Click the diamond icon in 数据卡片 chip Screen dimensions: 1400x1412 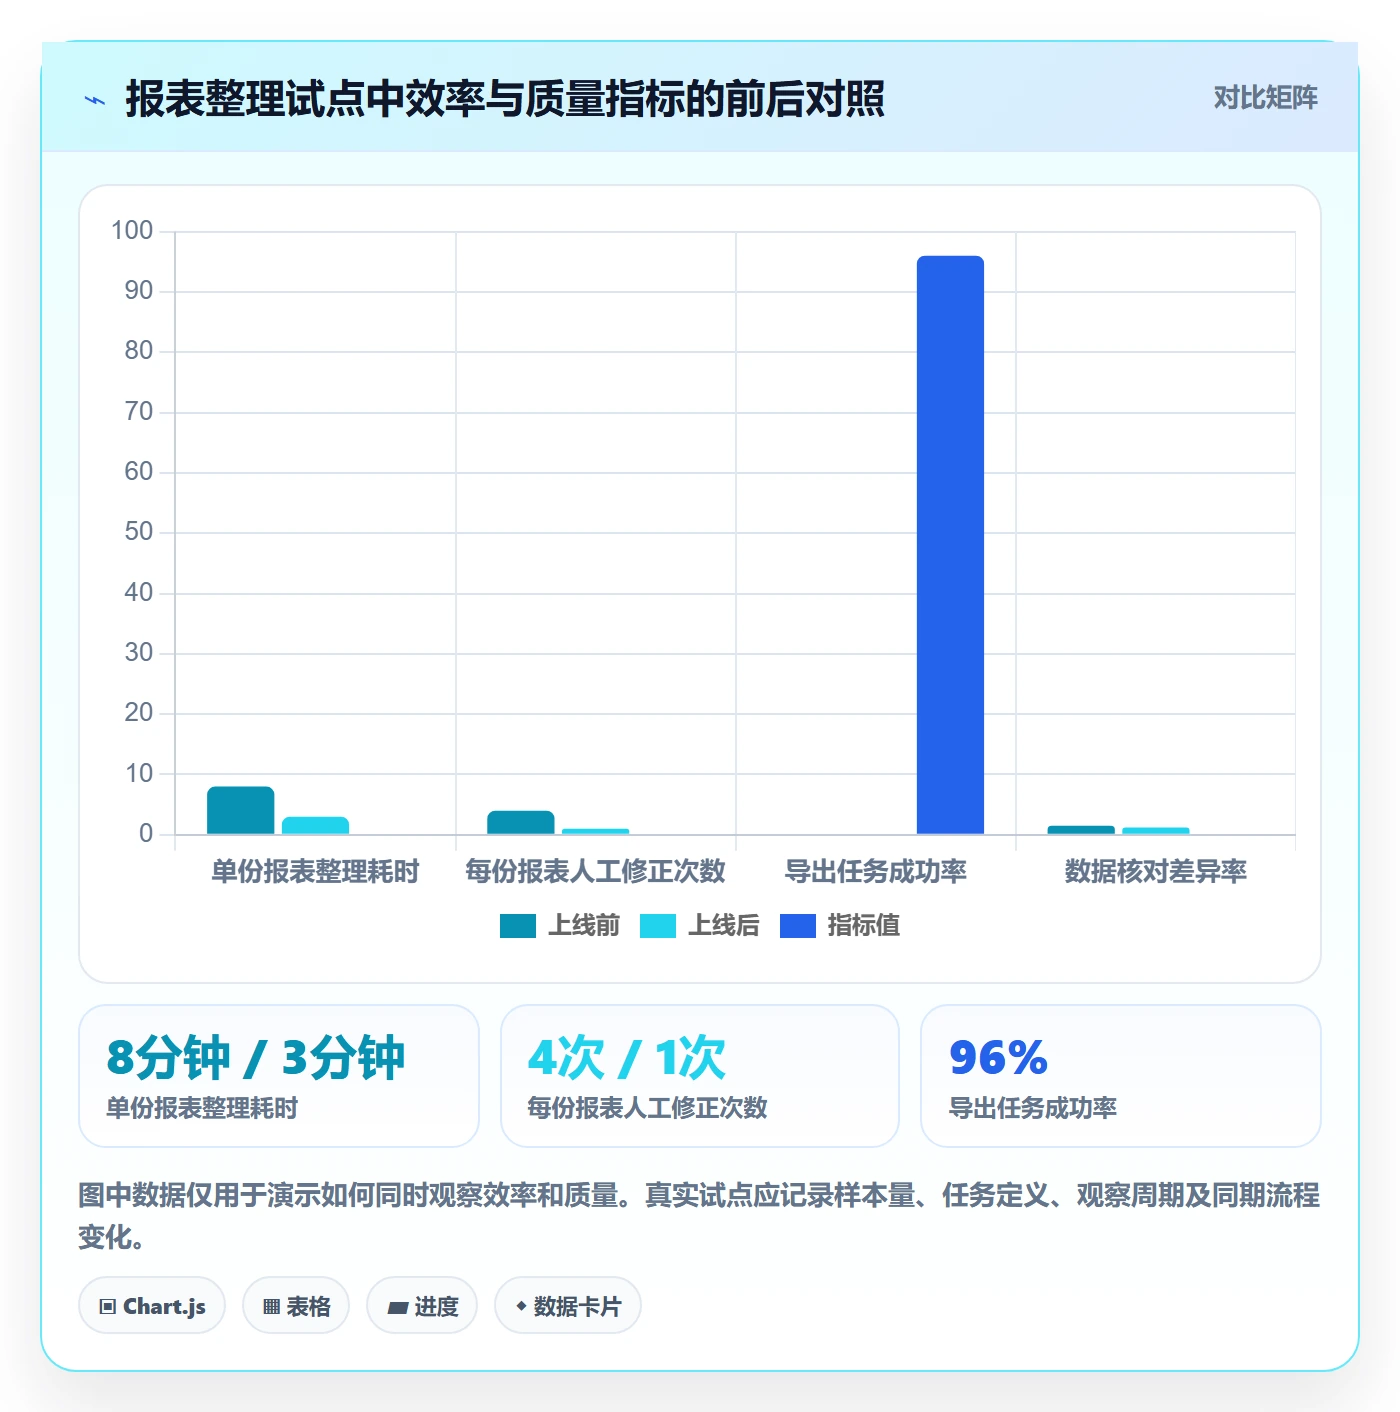(x=521, y=1307)
